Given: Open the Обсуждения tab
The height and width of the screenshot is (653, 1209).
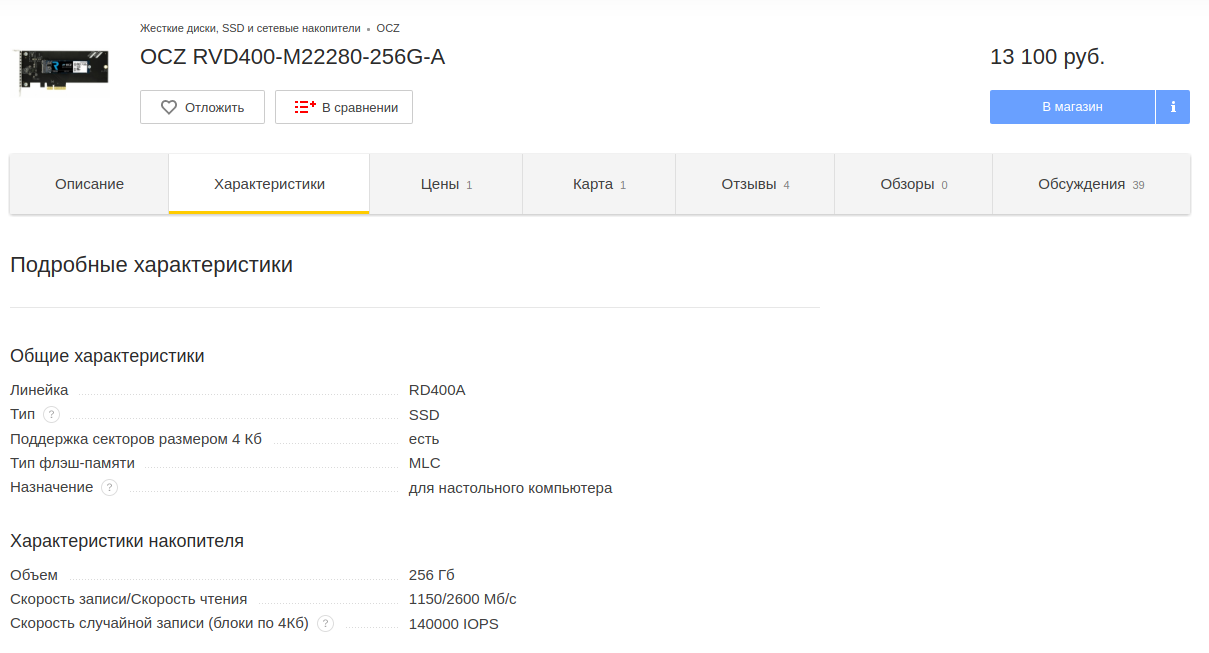Looking at the screenshot, I should coord(1091,184).
